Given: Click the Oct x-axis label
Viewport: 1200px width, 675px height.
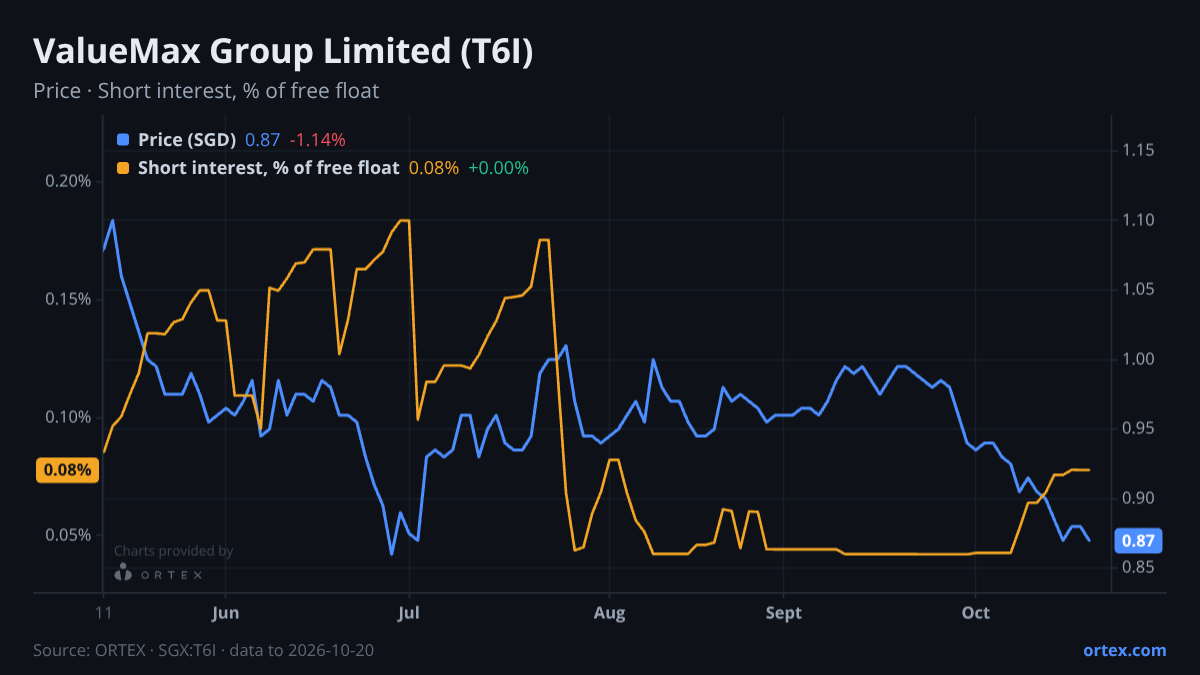Looking at the screenshot, I should pos(976,613).
